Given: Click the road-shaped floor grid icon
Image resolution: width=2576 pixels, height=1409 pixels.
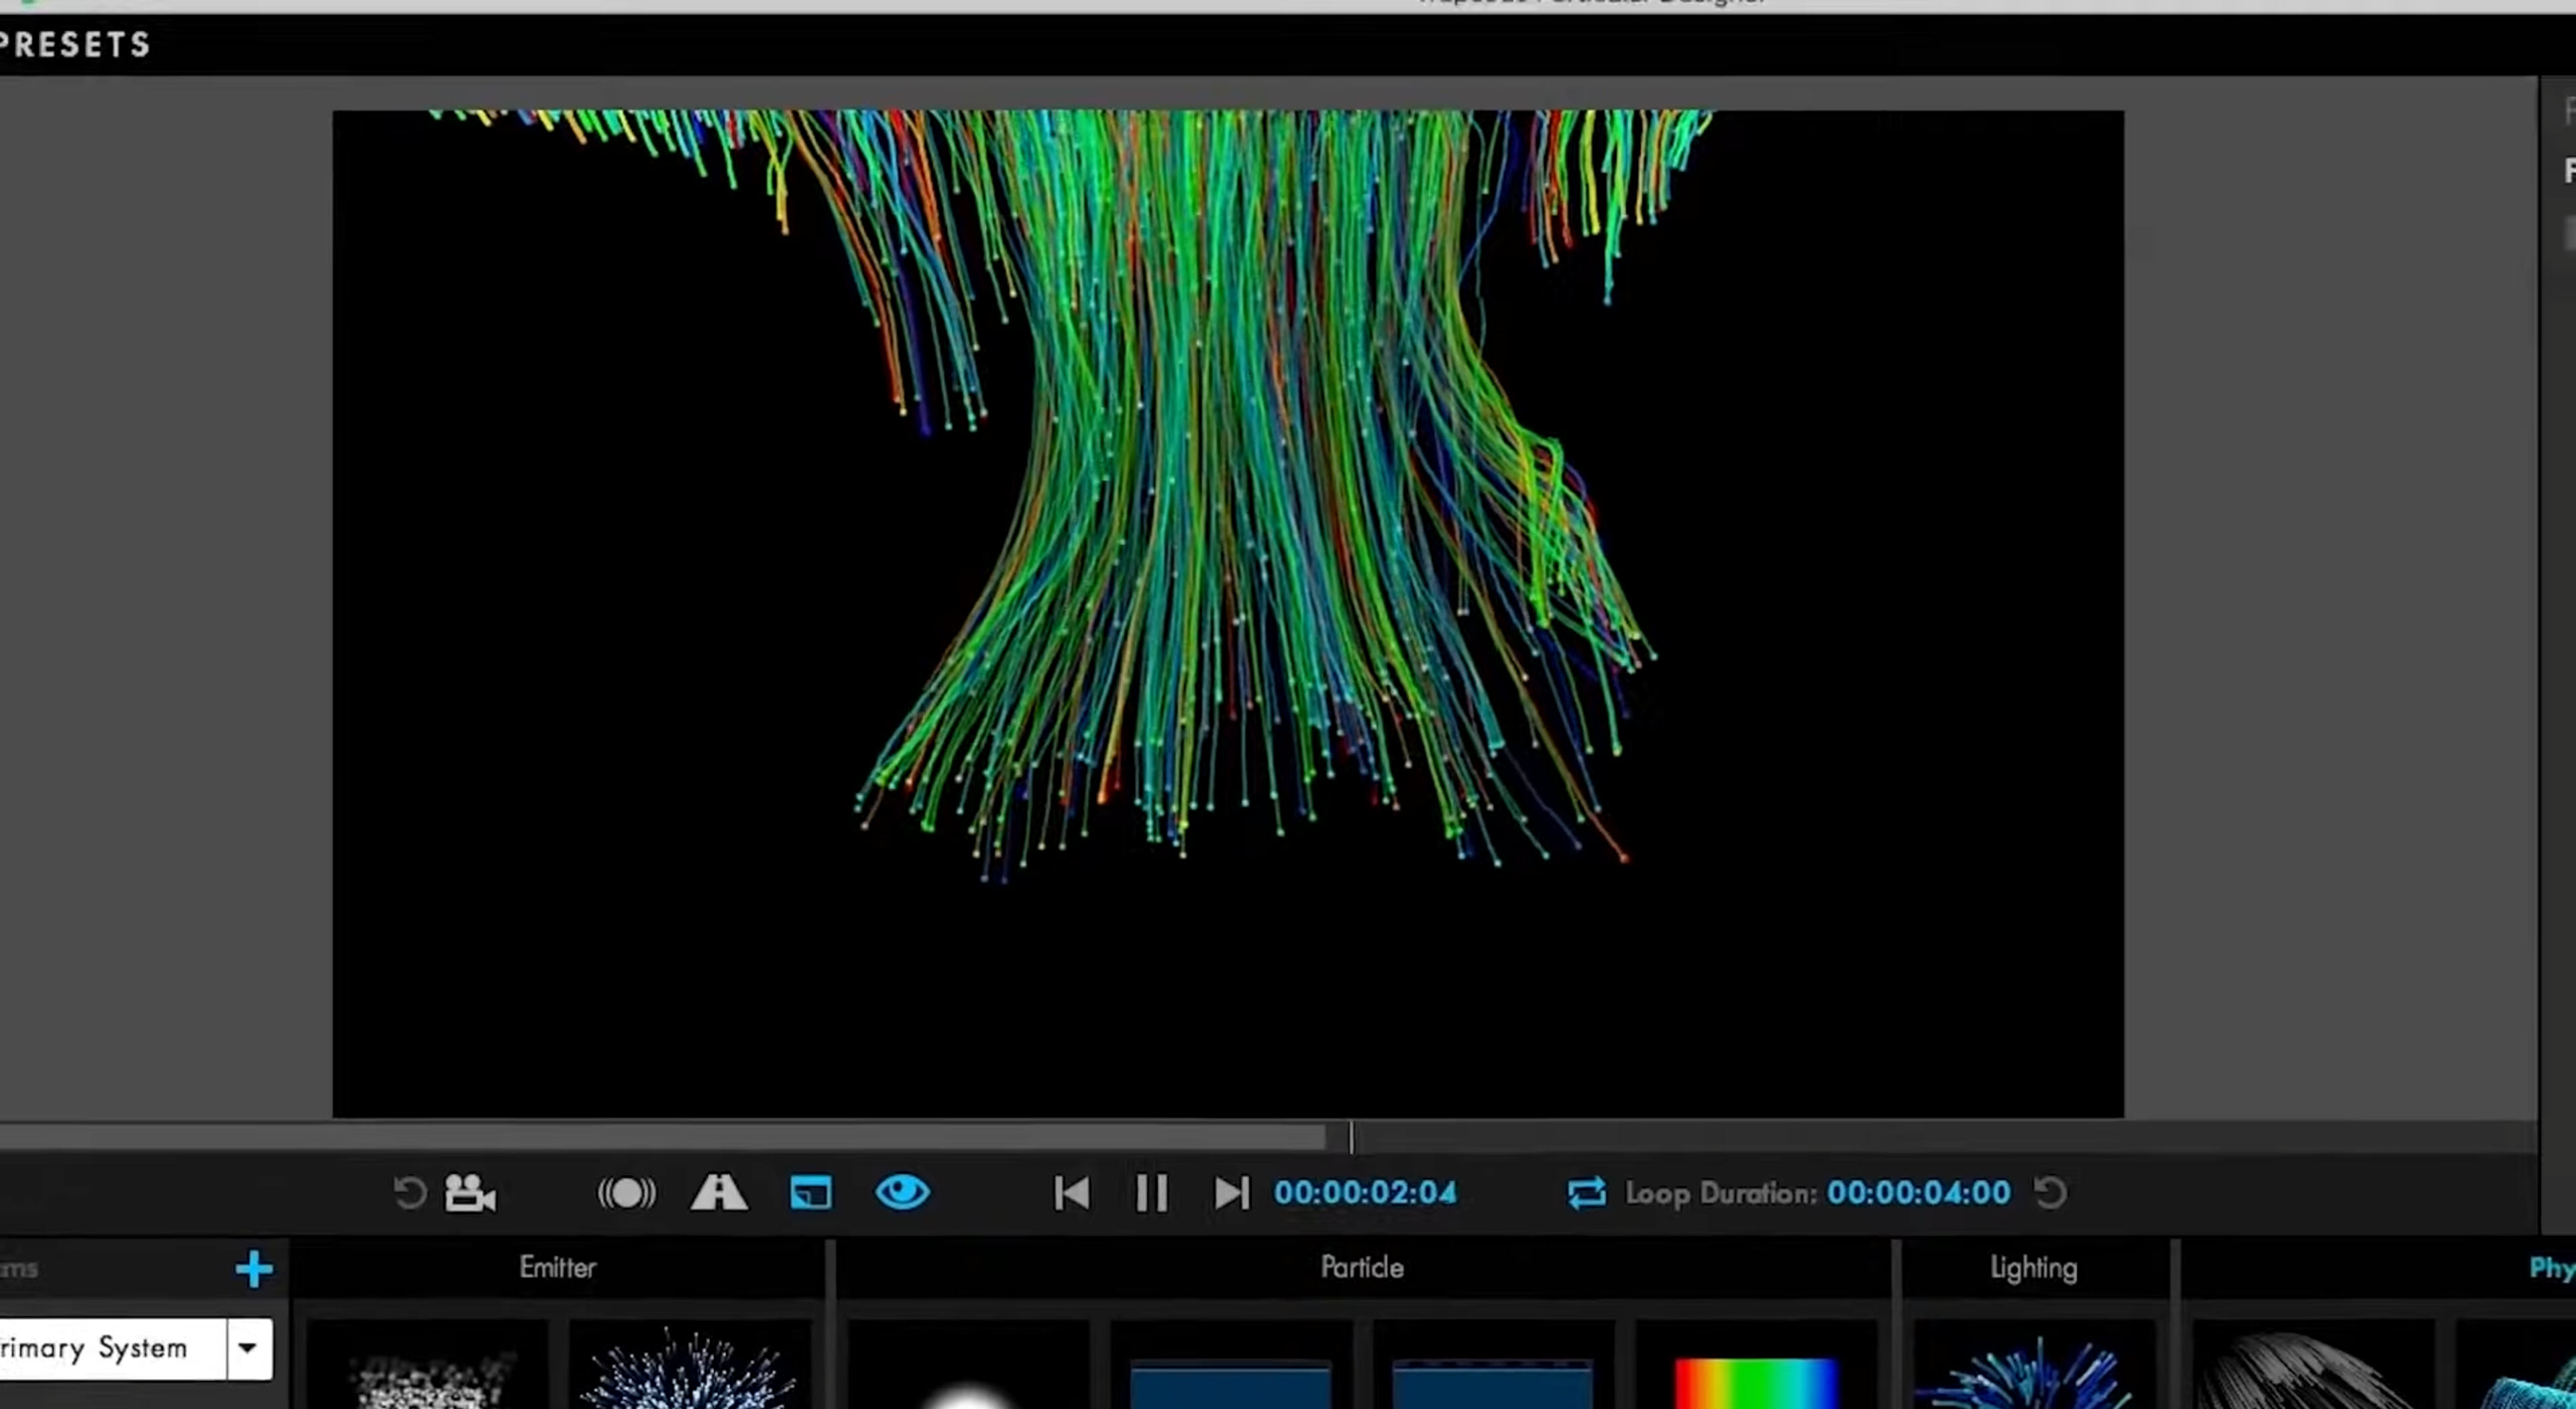Looking at the screenshot, I should coord(718,1192).
